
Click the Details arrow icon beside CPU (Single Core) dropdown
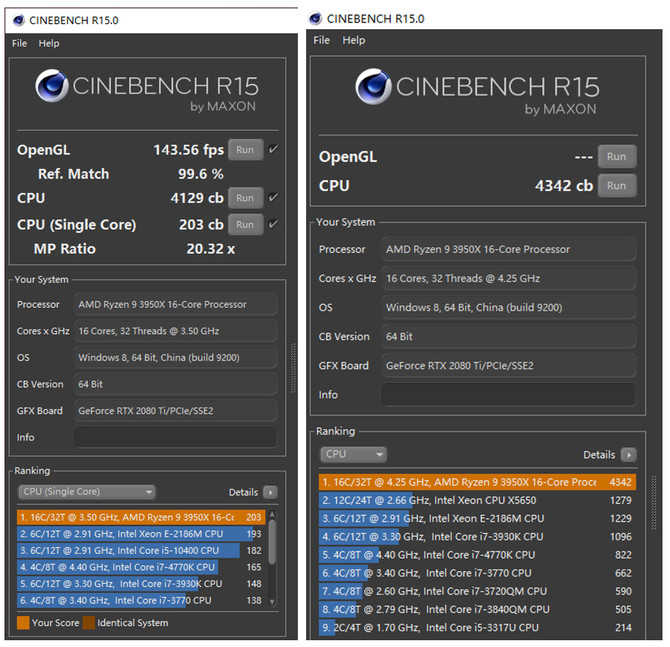point(270,492)
